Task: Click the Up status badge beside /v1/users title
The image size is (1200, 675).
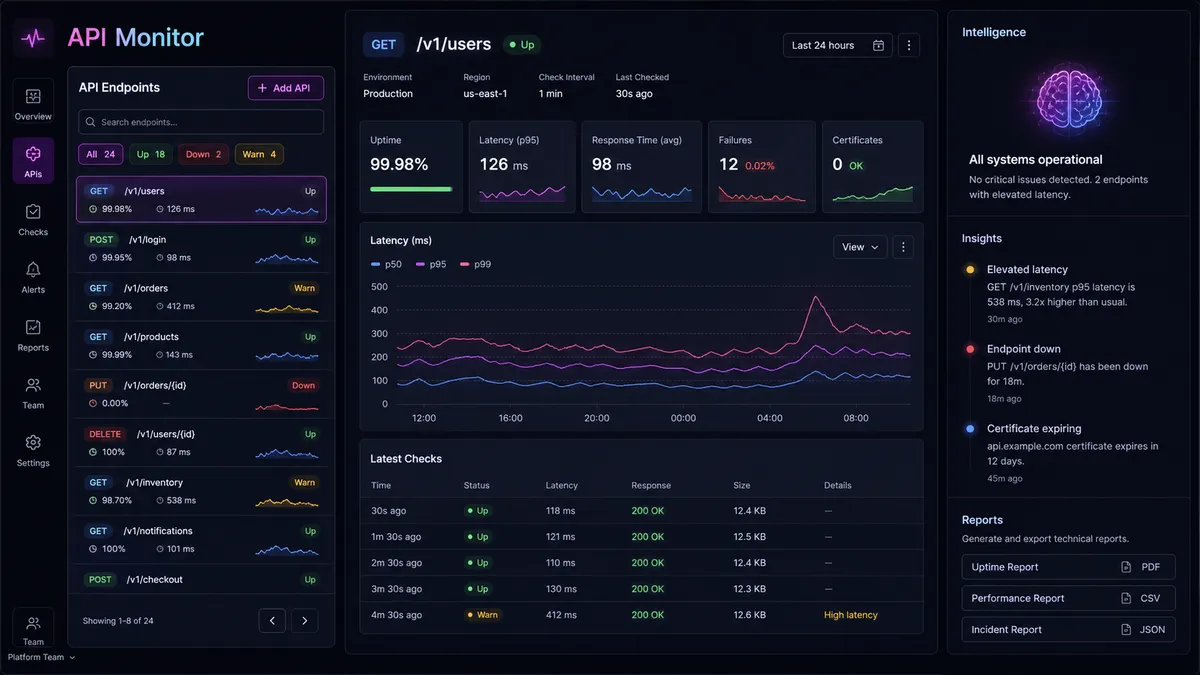Action: point(521,45)
